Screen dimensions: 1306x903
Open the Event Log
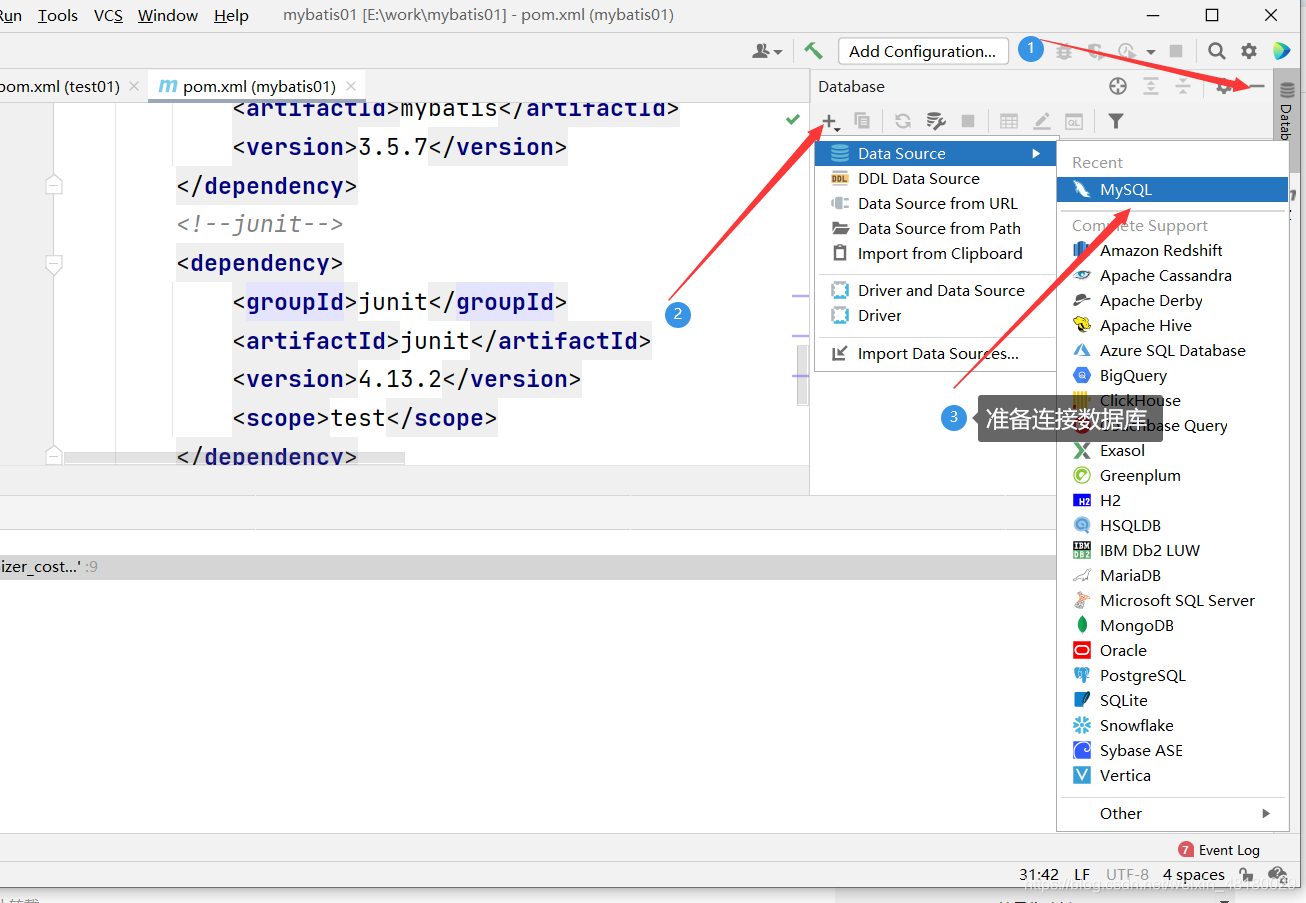[1219, 850]
